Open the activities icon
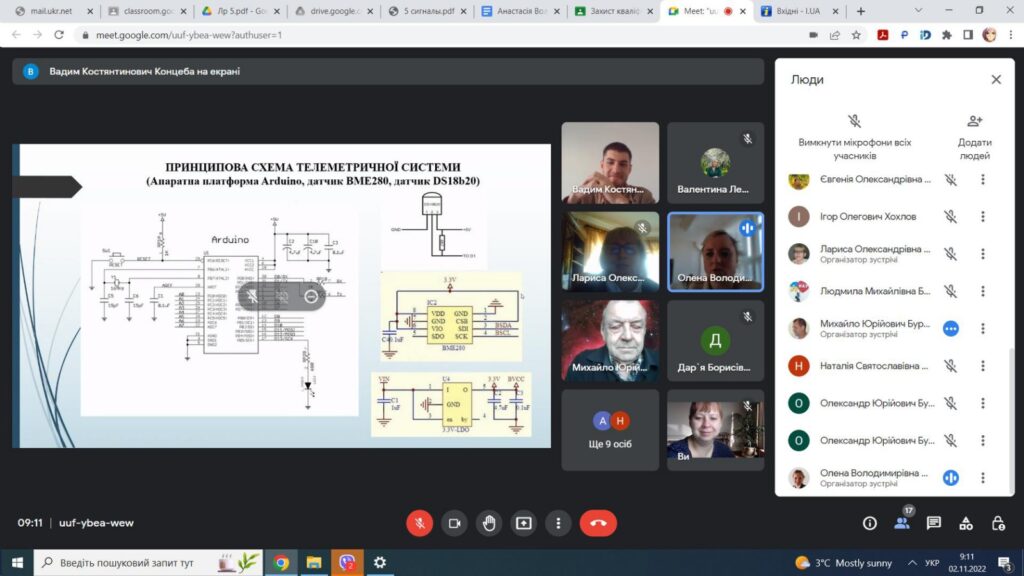The width and height of the screenshot is (1024, 576). [965, 523]
